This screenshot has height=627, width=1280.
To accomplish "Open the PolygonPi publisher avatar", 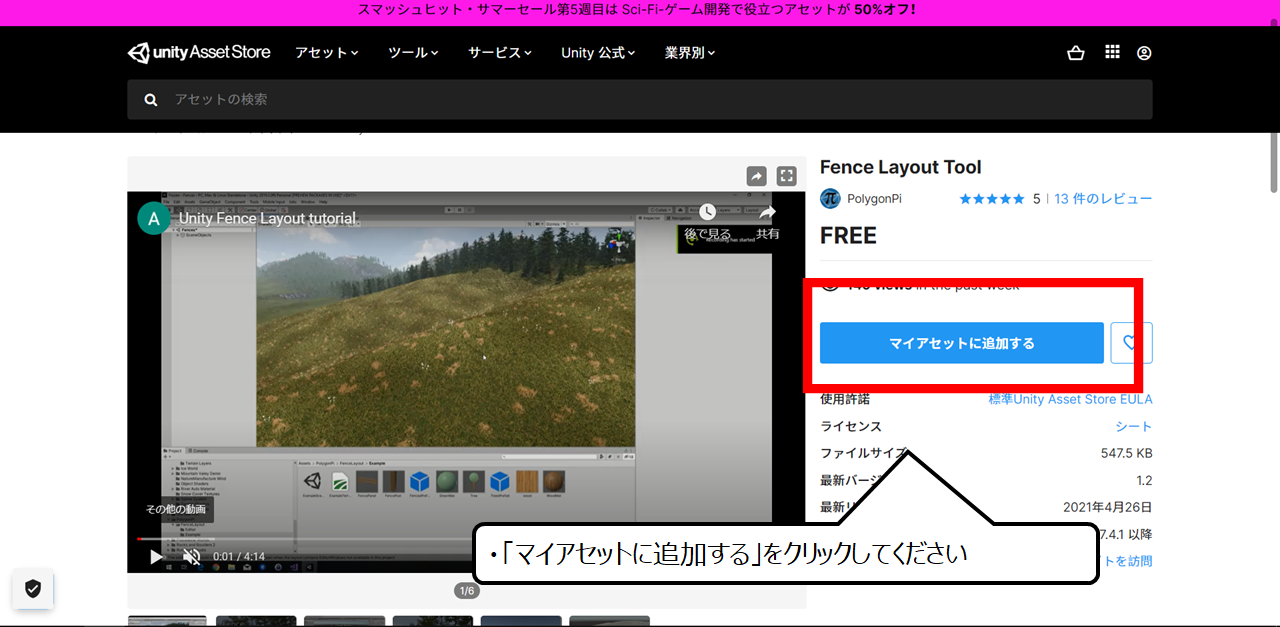I will click(830, 199).
